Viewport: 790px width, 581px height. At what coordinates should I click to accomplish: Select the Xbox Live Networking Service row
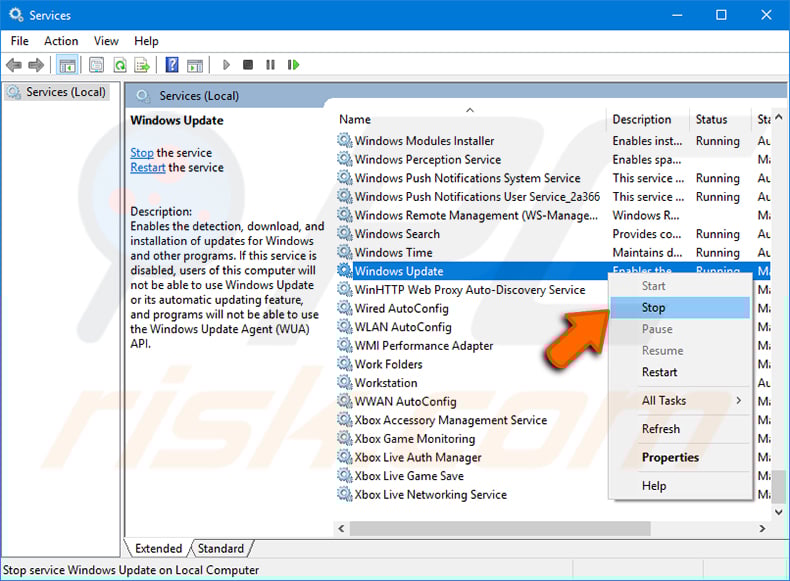471,495
